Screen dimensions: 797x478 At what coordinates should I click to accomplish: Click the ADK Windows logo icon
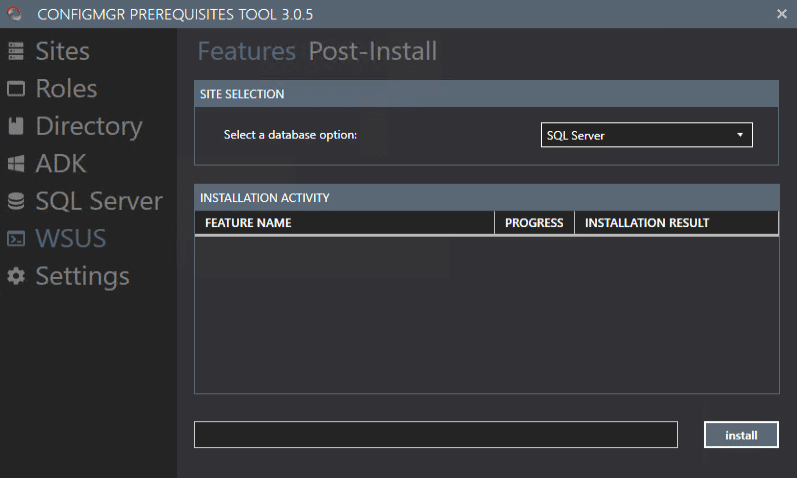[16, 164]
